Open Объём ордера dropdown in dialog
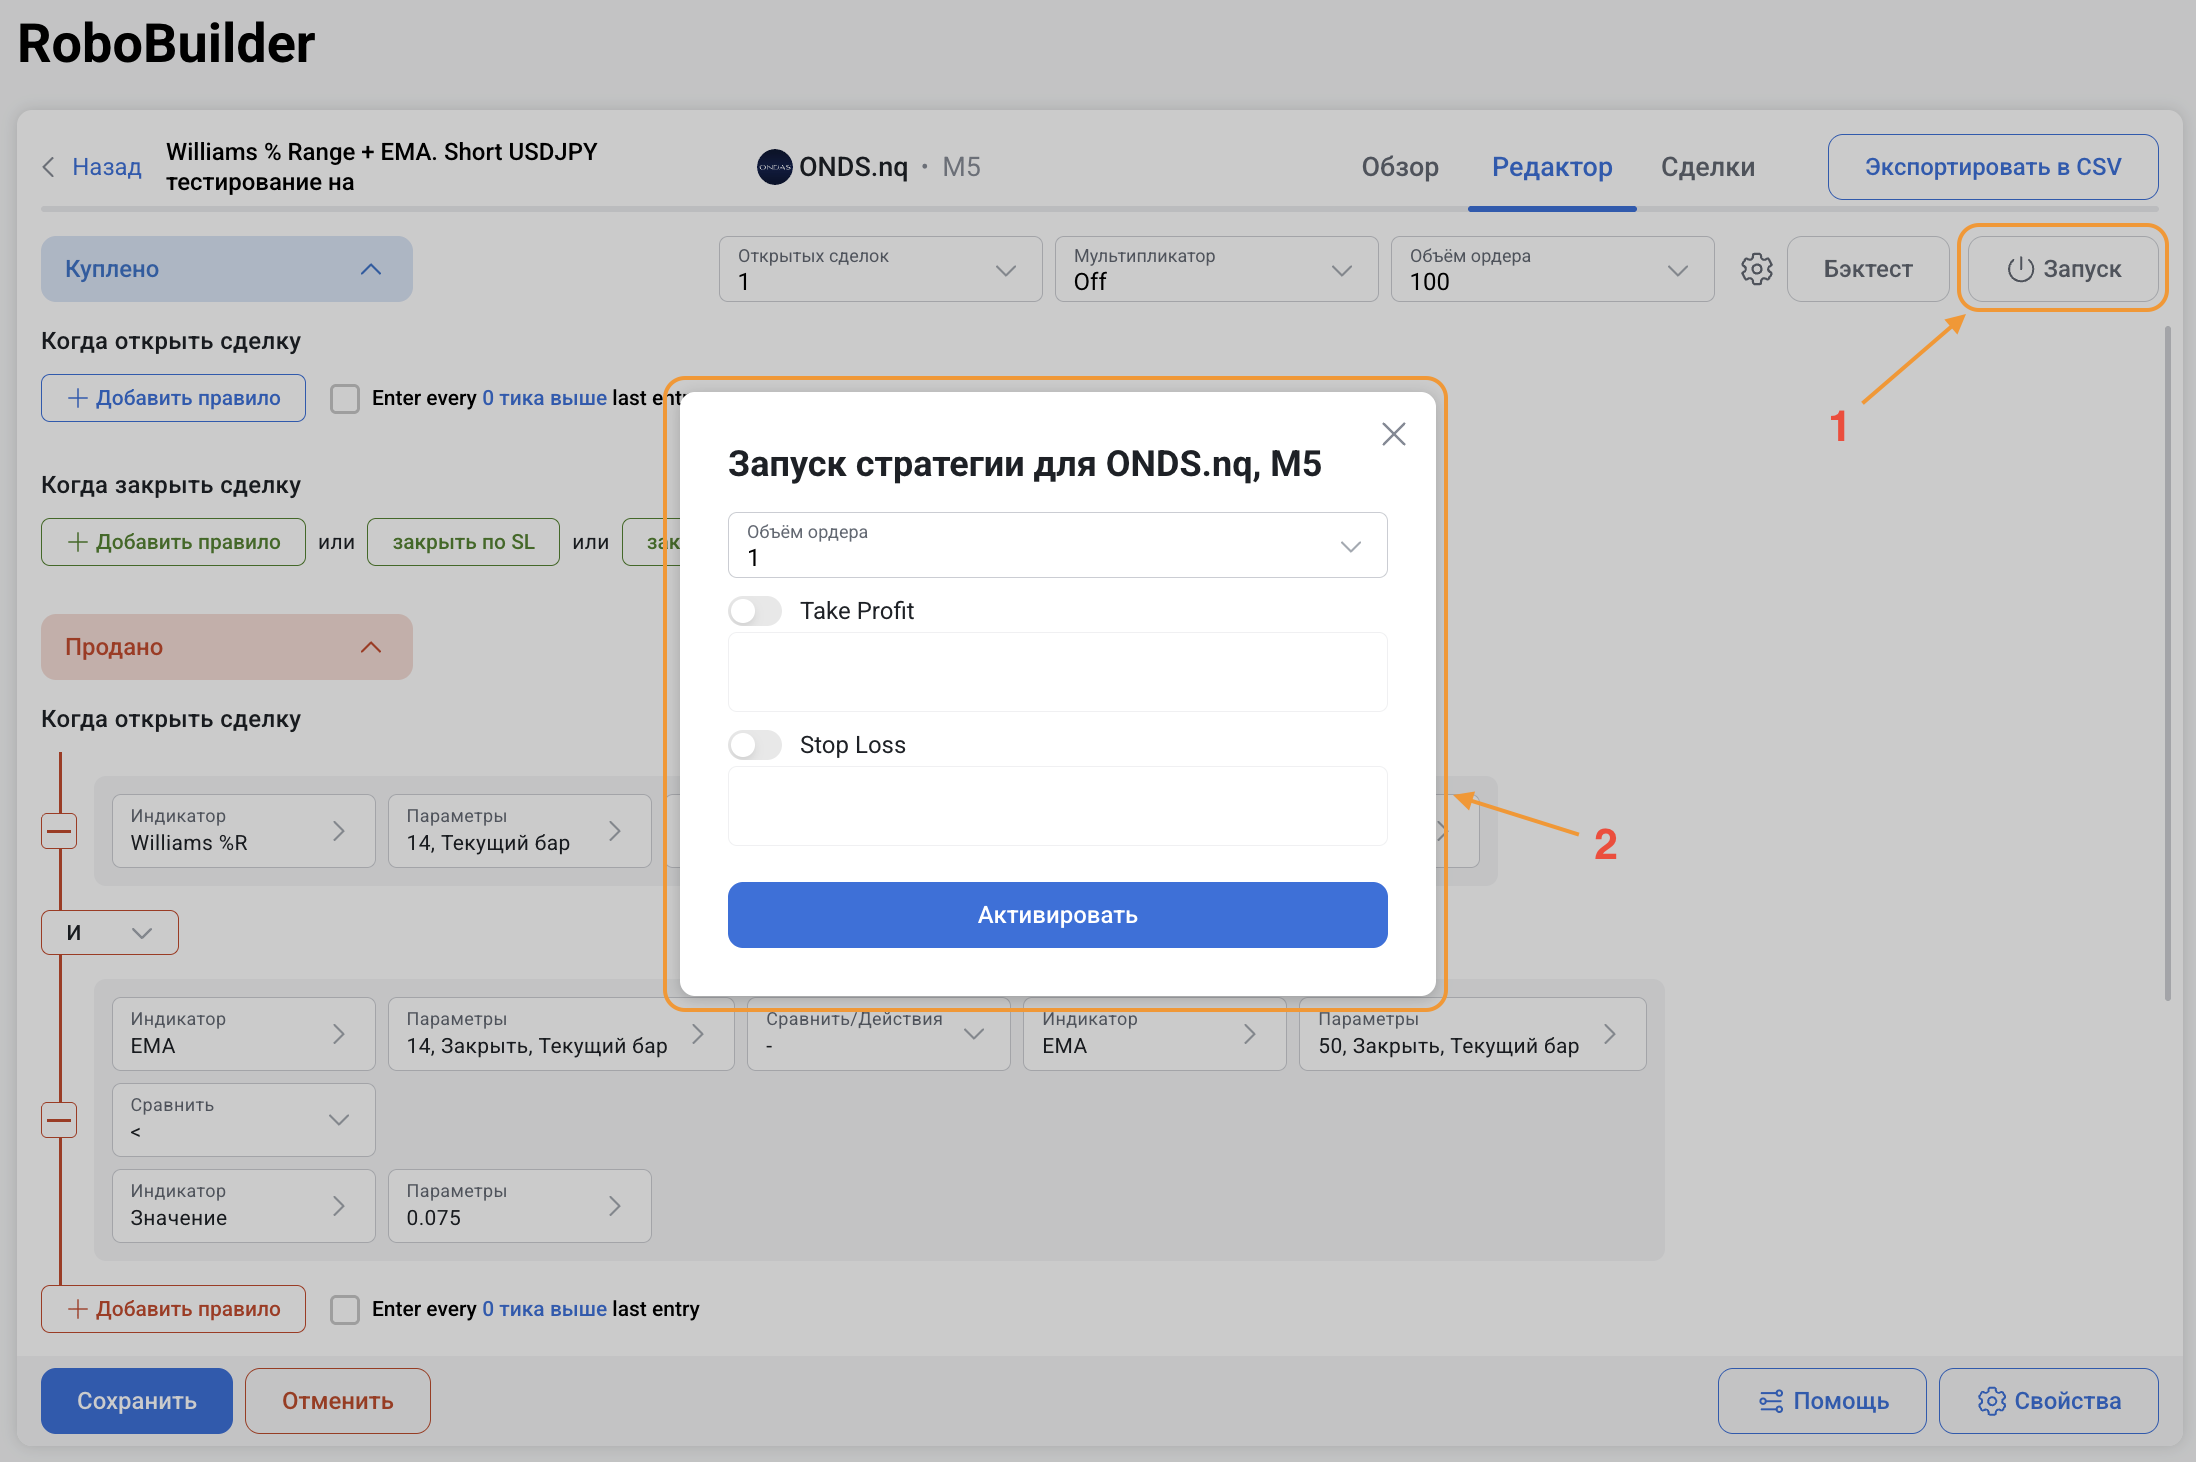The image size is (2196, 1462). coord(1057,545)
